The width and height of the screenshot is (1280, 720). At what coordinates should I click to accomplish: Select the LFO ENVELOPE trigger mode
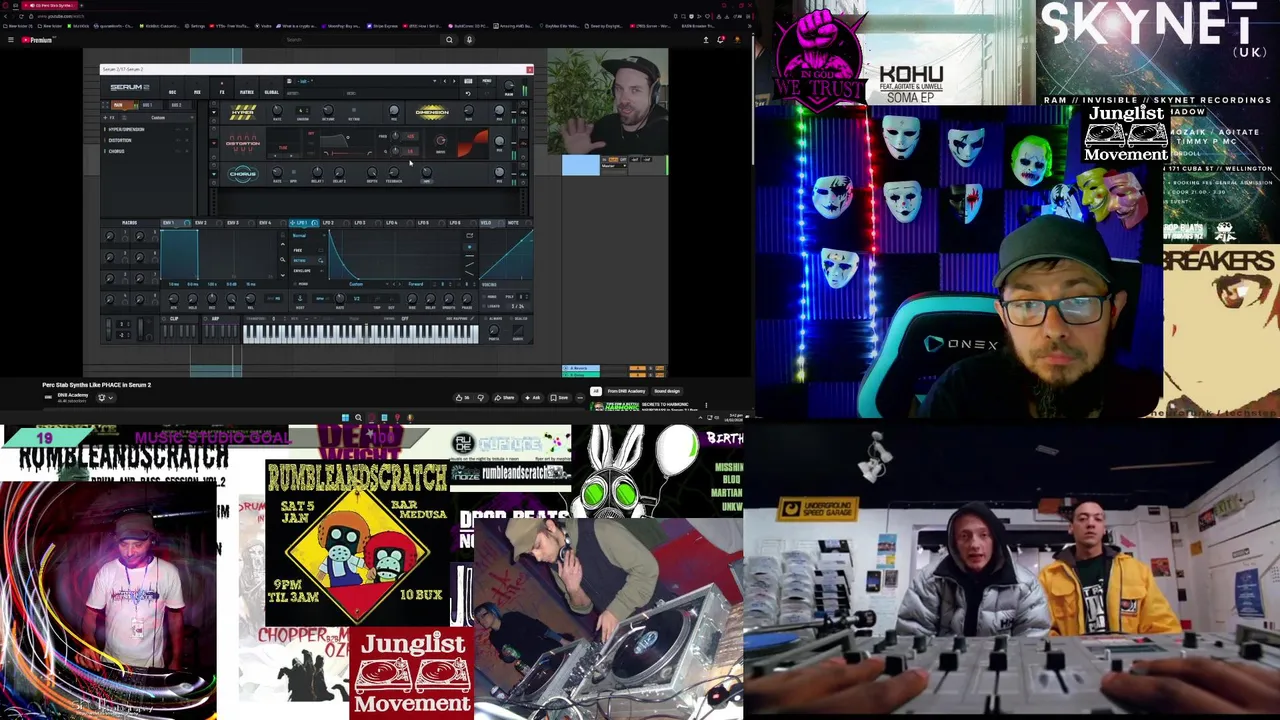pyautogui.click(x=309, y=271)
